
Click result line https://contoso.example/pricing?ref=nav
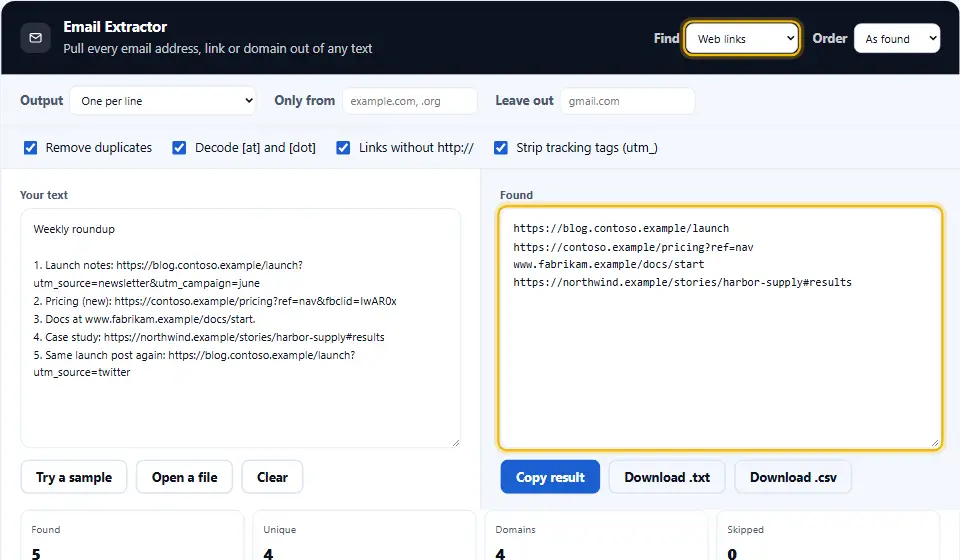633,247
